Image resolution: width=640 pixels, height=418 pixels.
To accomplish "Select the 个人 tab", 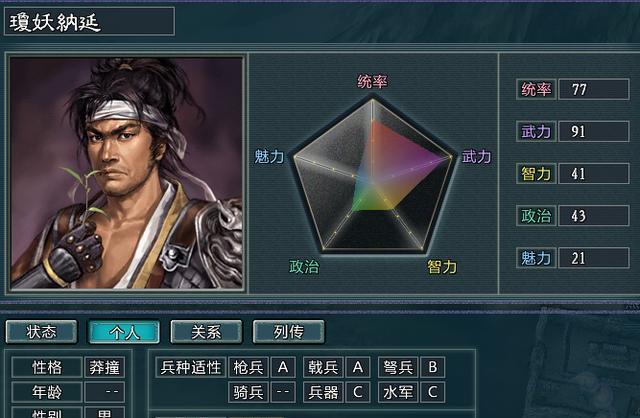I will tap(124, 332).
